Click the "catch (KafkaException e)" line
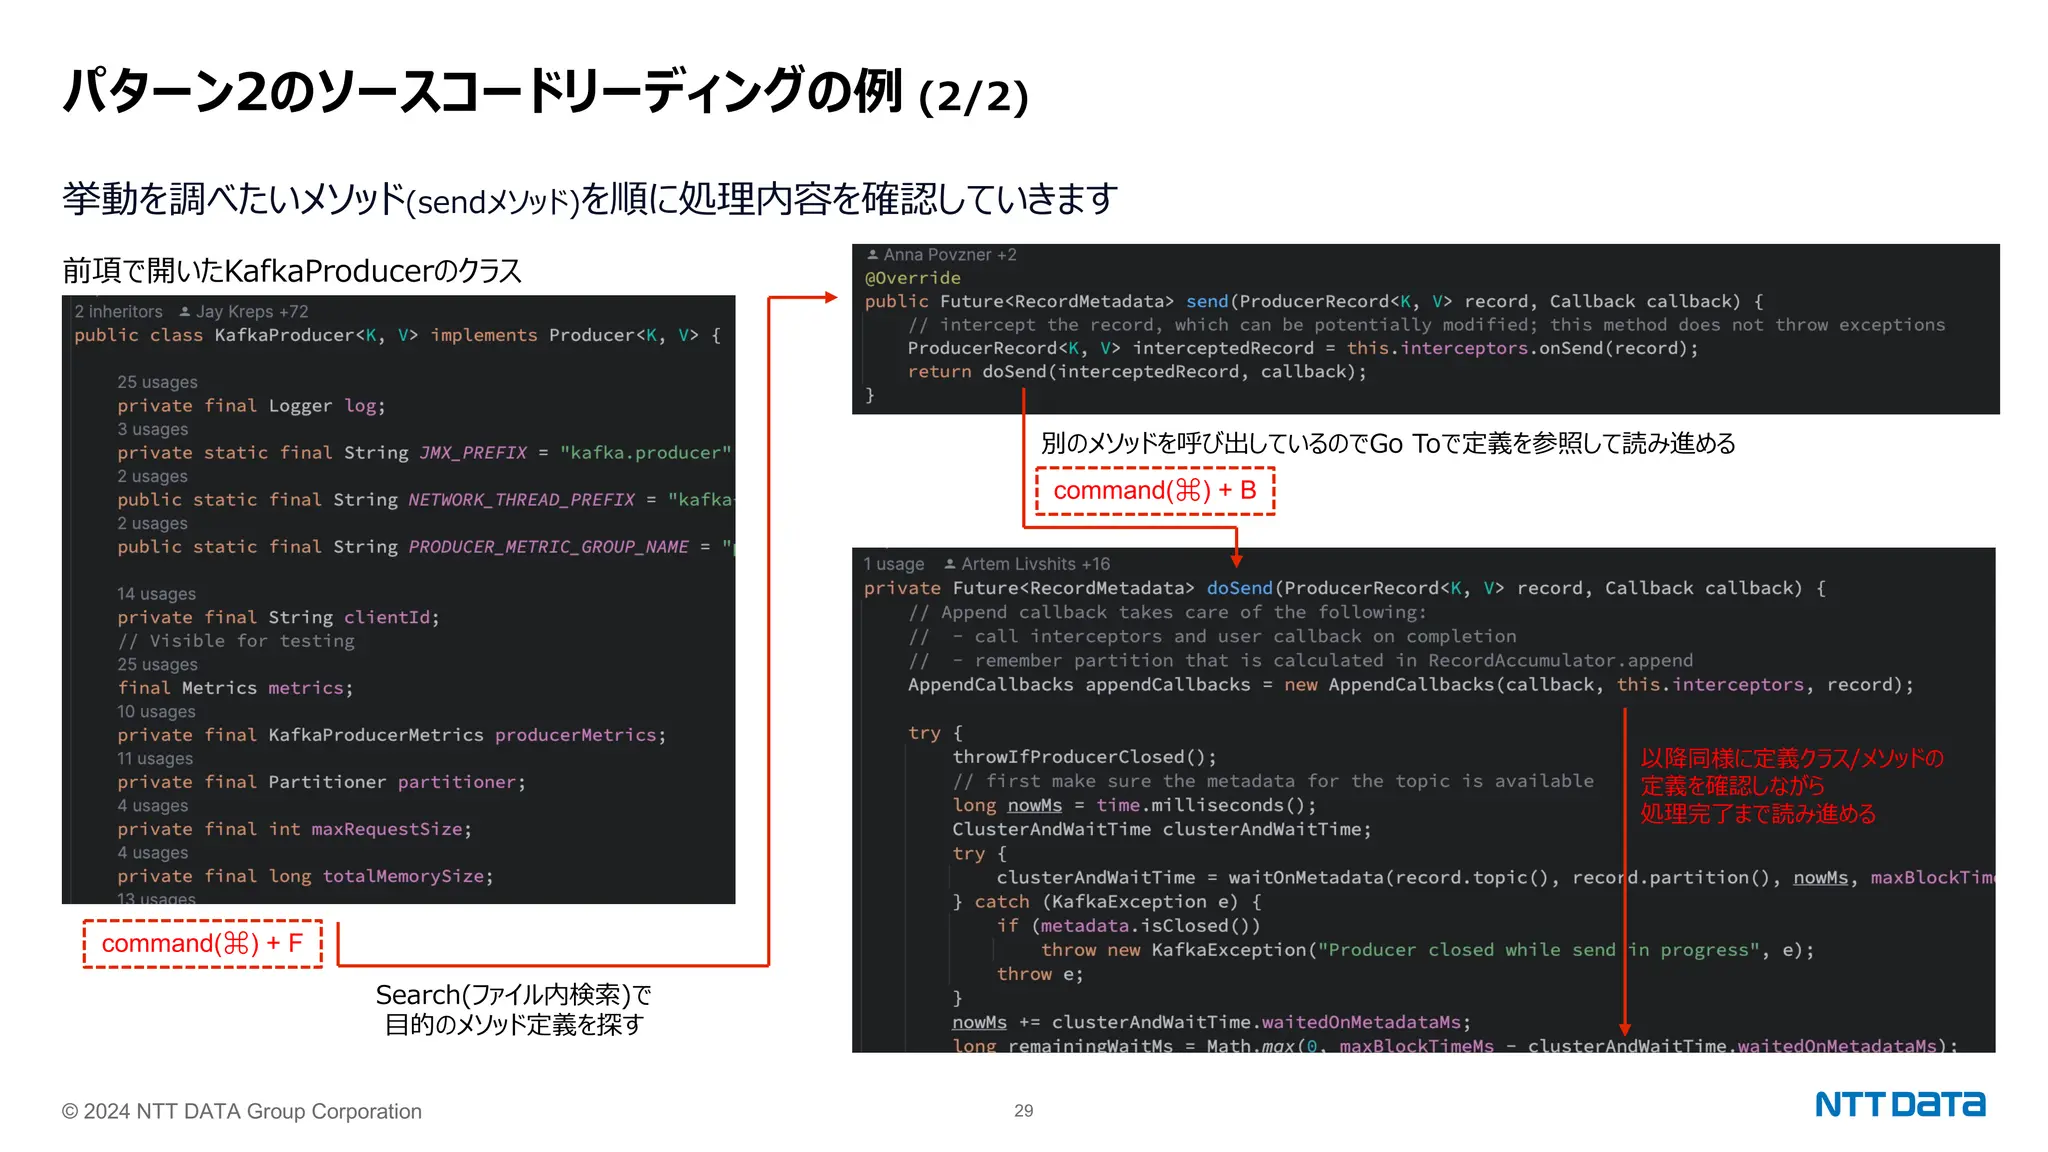Screen dimensions: 2048x1152 [x=1107, y=902]
